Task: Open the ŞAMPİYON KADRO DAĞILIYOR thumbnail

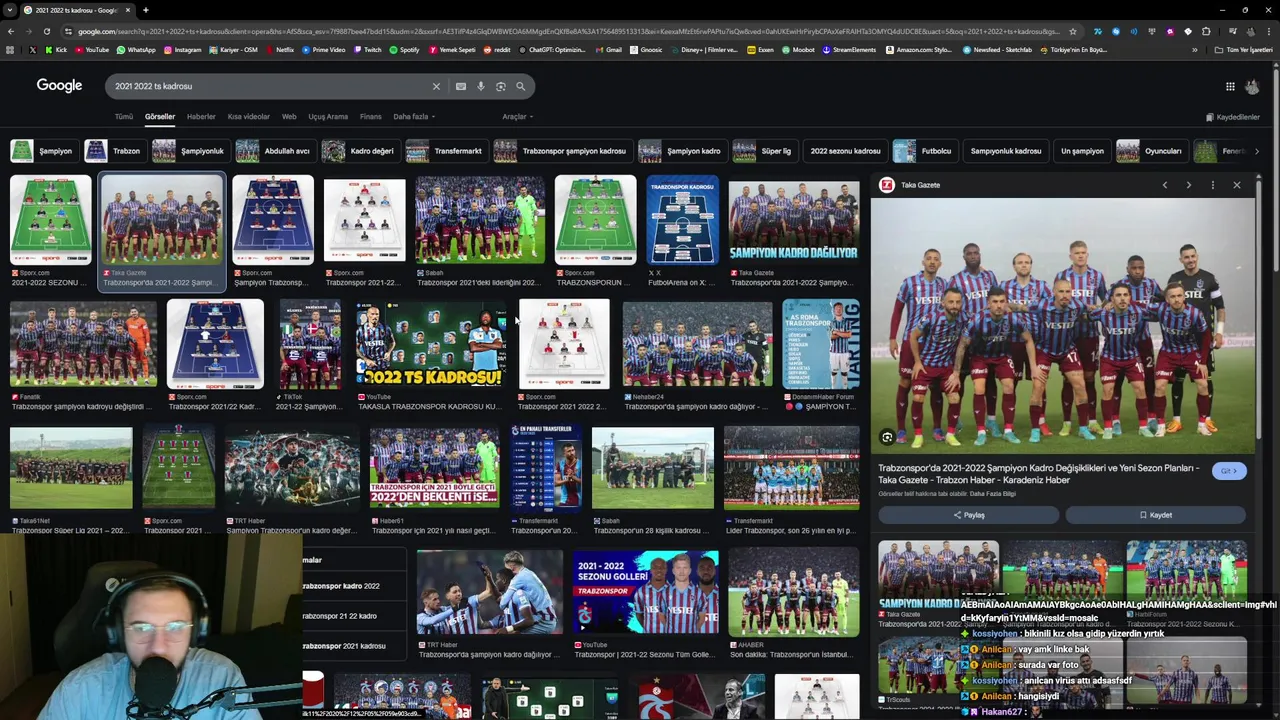Action: coord(794,220)
